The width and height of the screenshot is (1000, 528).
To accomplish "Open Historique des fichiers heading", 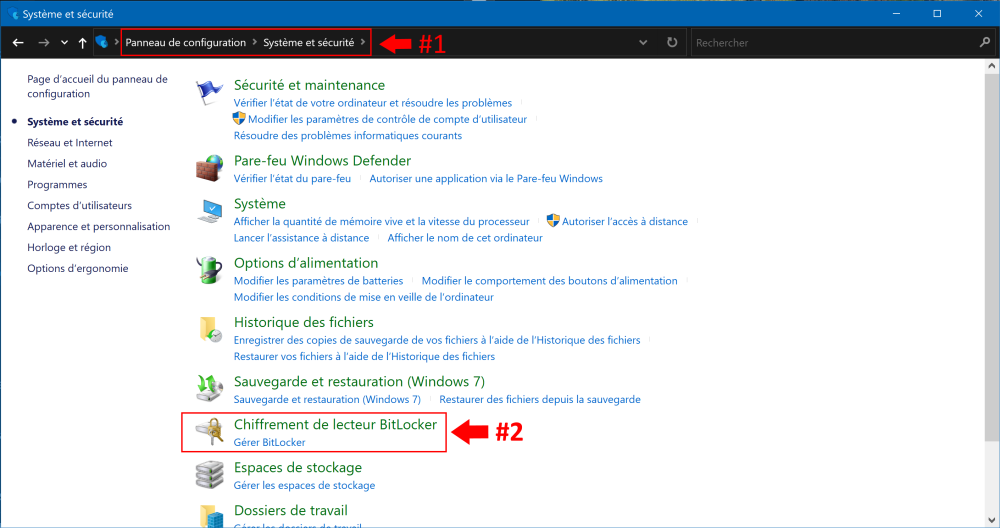I will coord(304,323).
